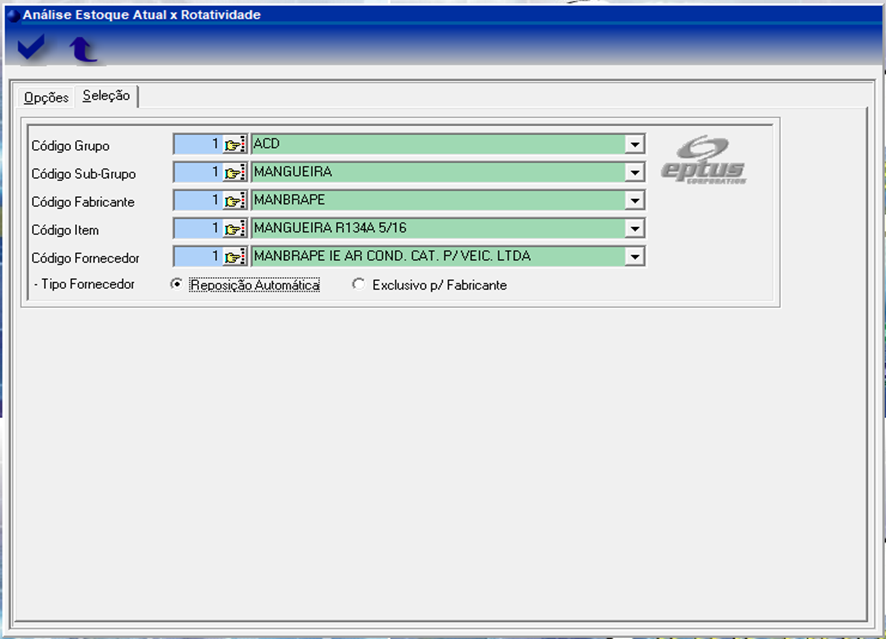
Task: Click the Código Grupo number input field
Action: [197, 145]
